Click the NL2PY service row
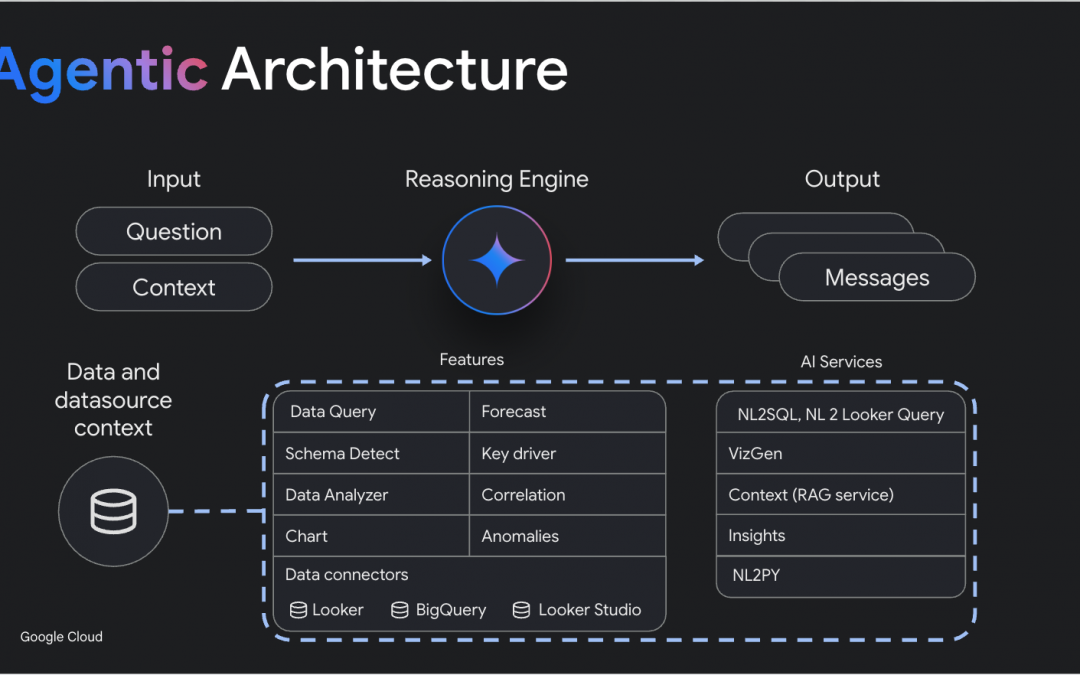This screenshot has width=1080, height=675. point(840,576)
